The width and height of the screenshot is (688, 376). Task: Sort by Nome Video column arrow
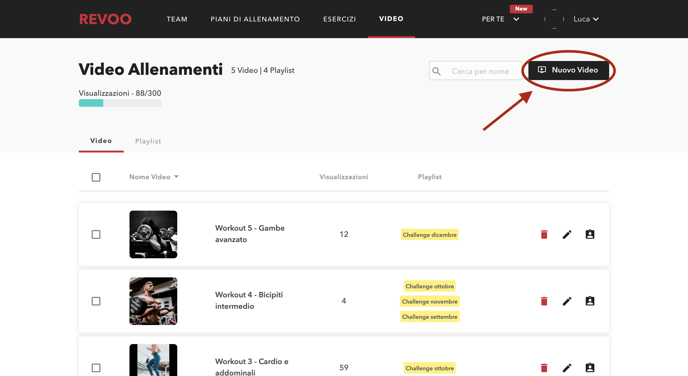[x=176, y=177]
